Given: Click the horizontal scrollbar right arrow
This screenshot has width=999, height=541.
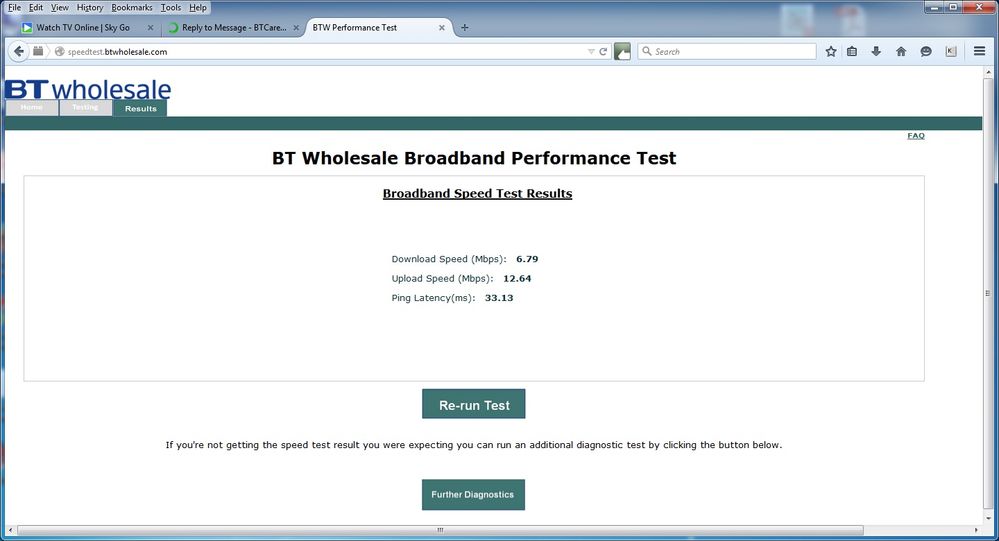Looking at the screenshot, I should 976,530.
